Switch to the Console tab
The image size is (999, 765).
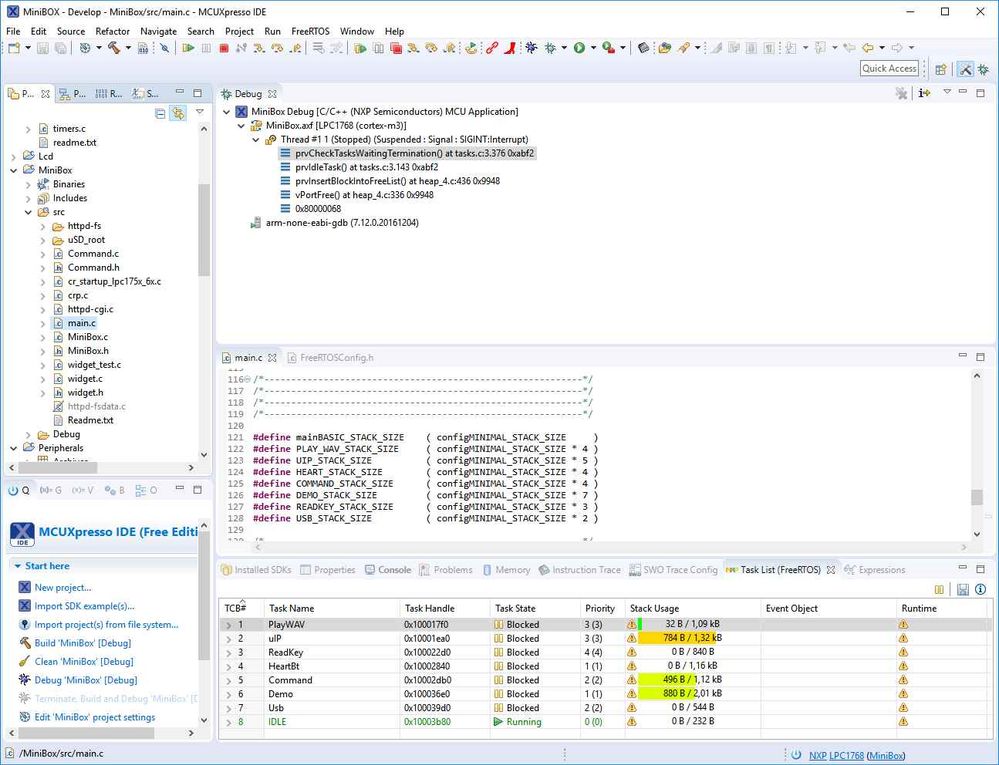coord(388,570)
